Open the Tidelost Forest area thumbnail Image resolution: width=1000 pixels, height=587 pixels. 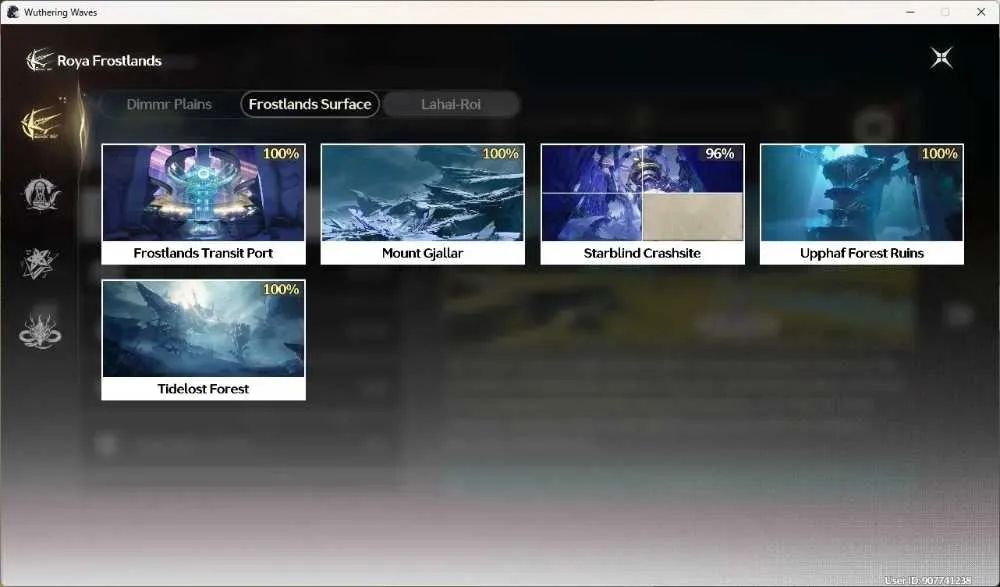coord(203,329)
